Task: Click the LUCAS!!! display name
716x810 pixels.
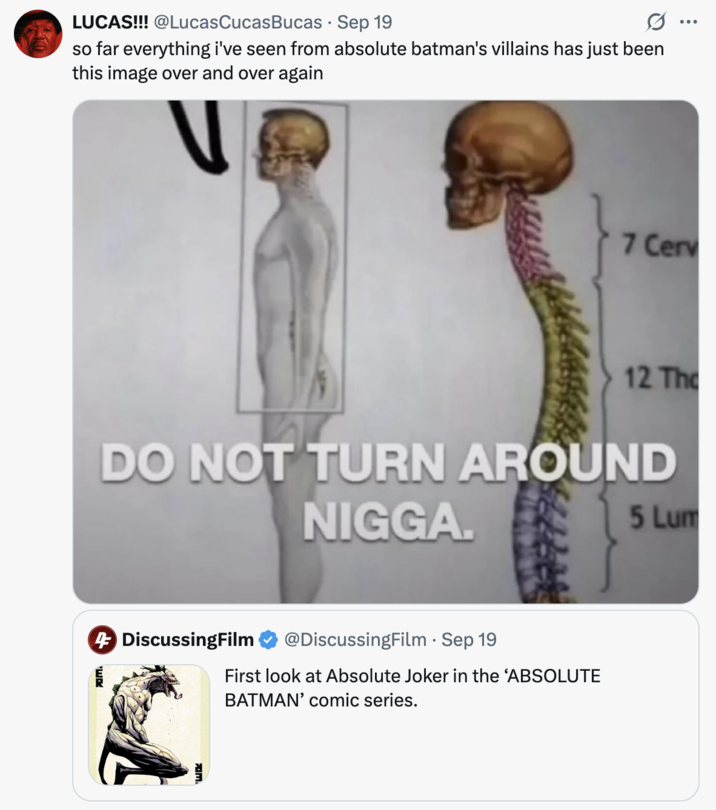Action: click(x=112, y=21)
